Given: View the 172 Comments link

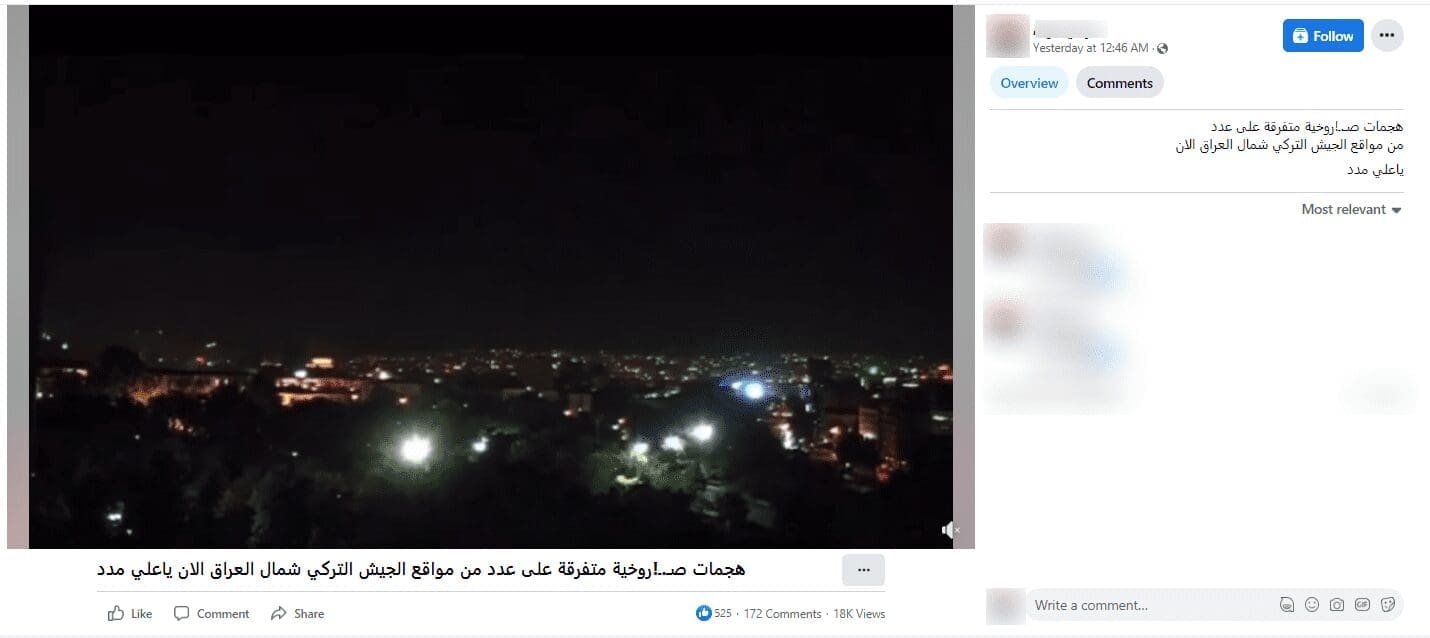Looking at the screenshot, I should coord(783,614).
